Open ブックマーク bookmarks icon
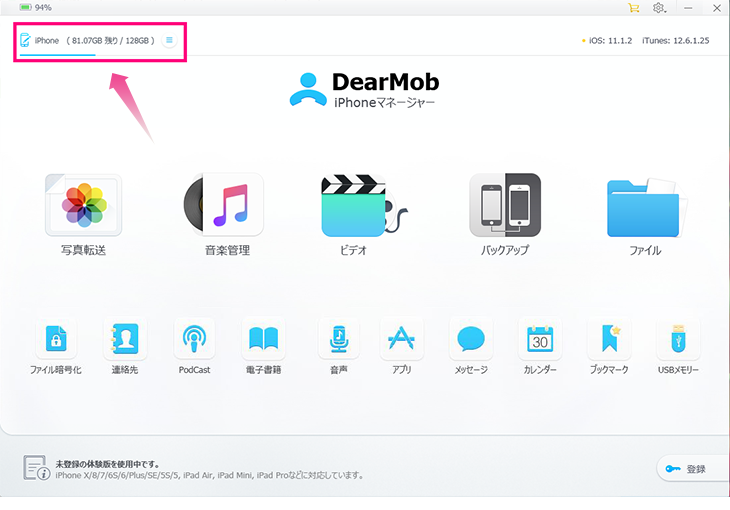Screen dimensions: 730x510 609,339
